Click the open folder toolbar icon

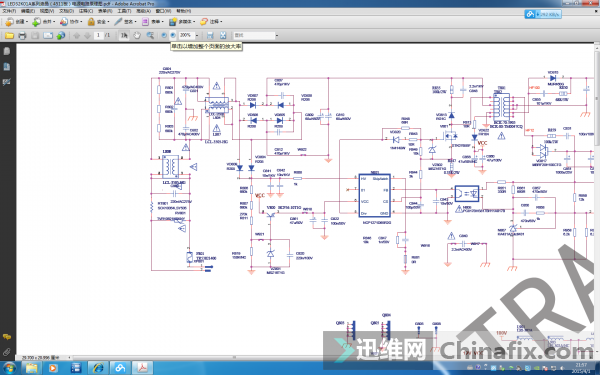(9, 36)
